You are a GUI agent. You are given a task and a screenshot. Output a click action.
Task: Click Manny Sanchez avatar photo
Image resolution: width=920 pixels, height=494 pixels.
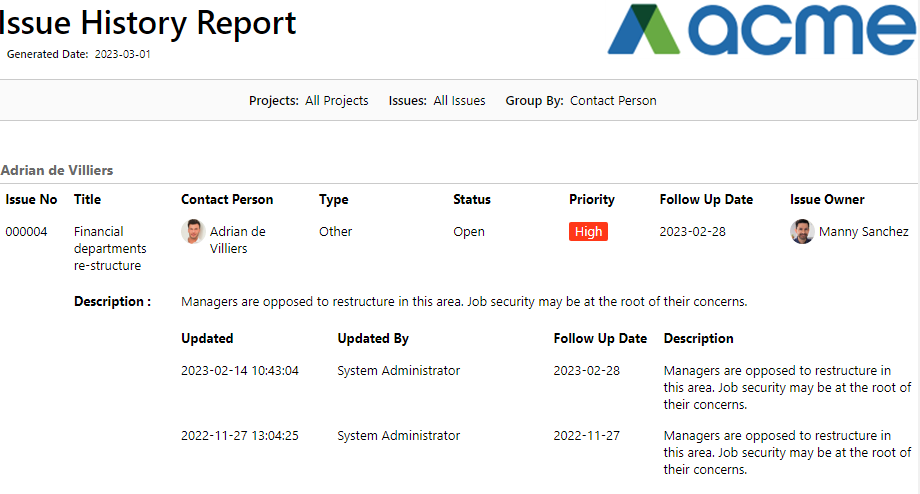point(801,232)
